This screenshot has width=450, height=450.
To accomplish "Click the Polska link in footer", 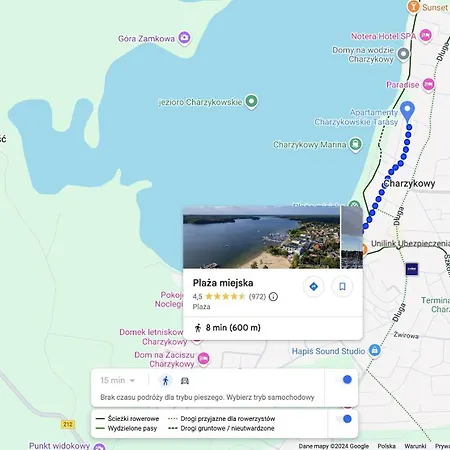I will click(386, 446).
